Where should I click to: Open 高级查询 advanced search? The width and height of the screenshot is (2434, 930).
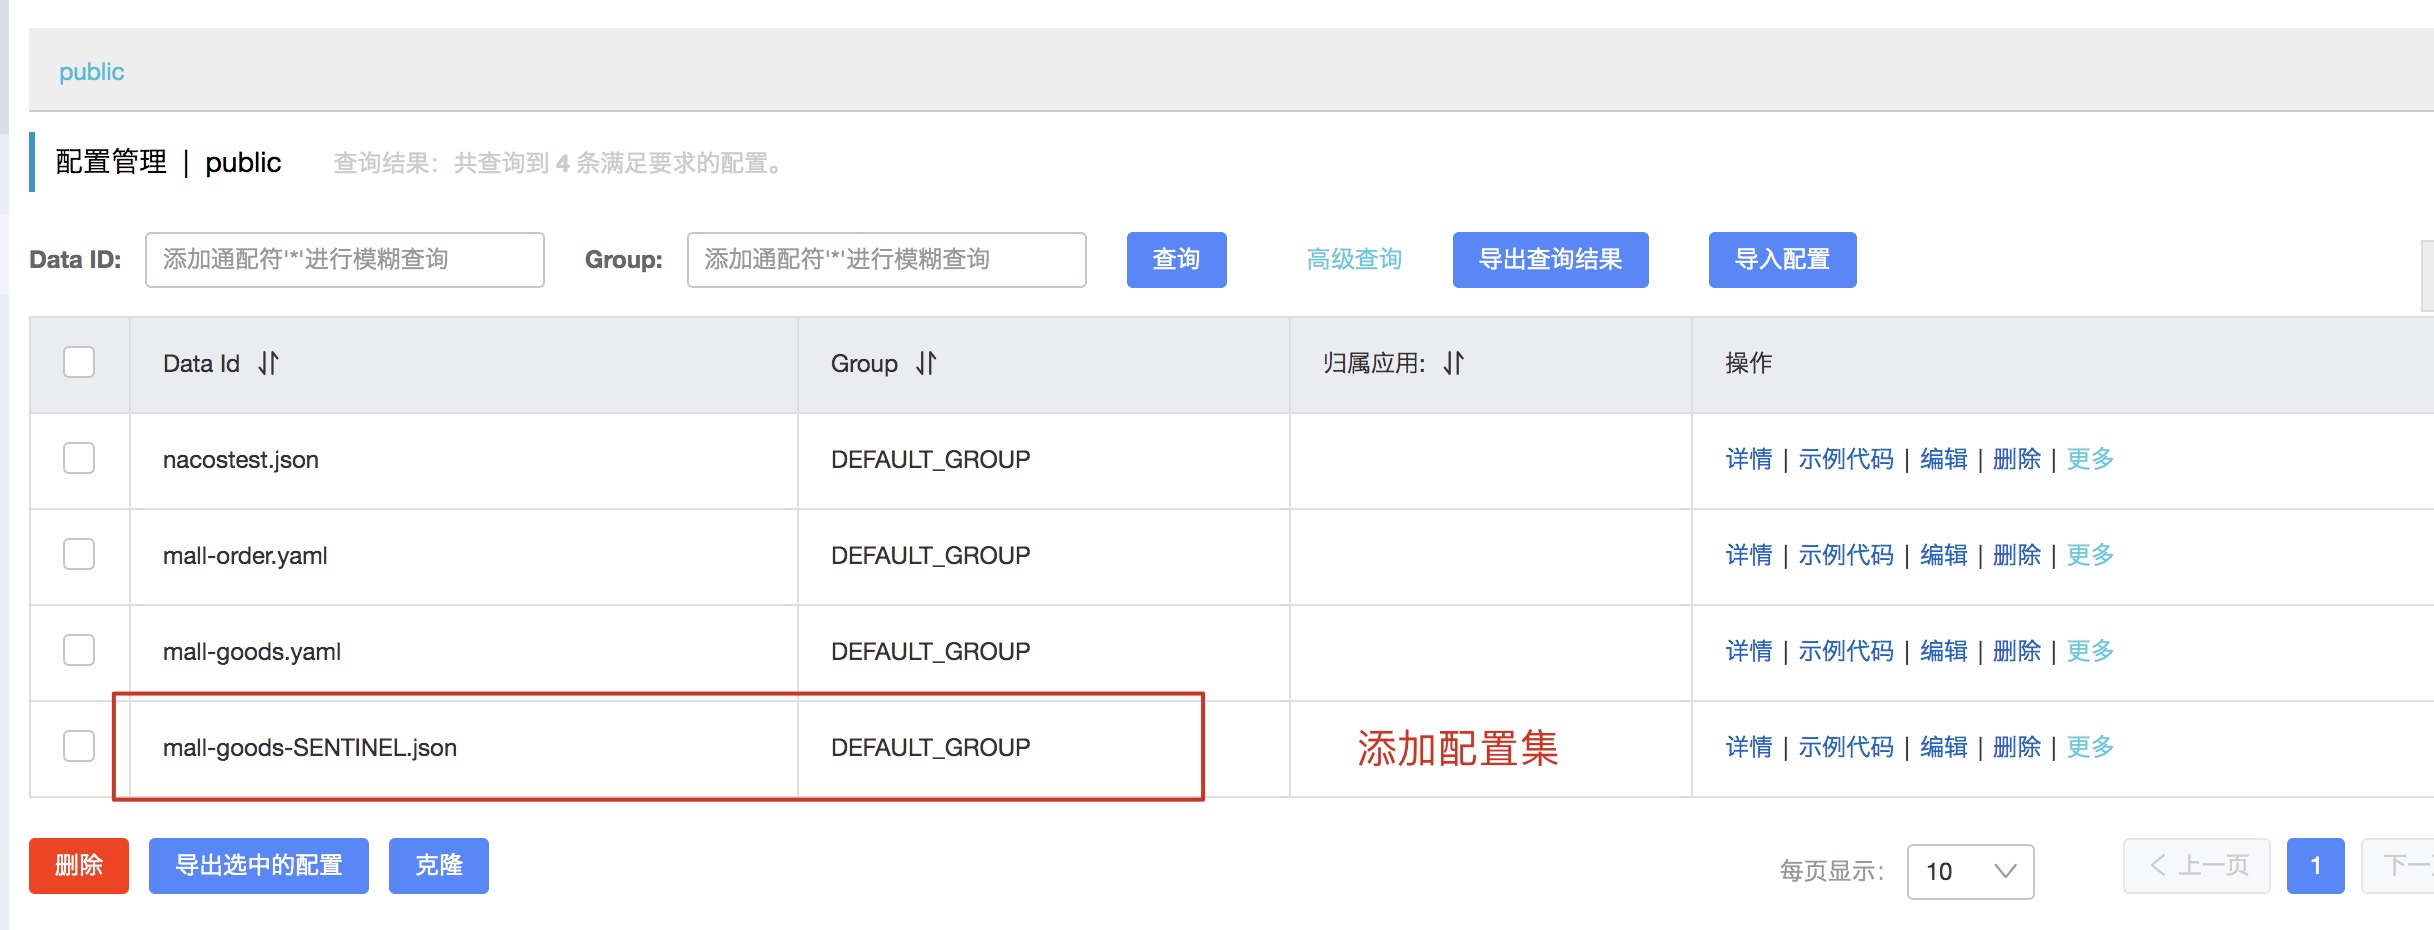click(x=1353, y=259)
